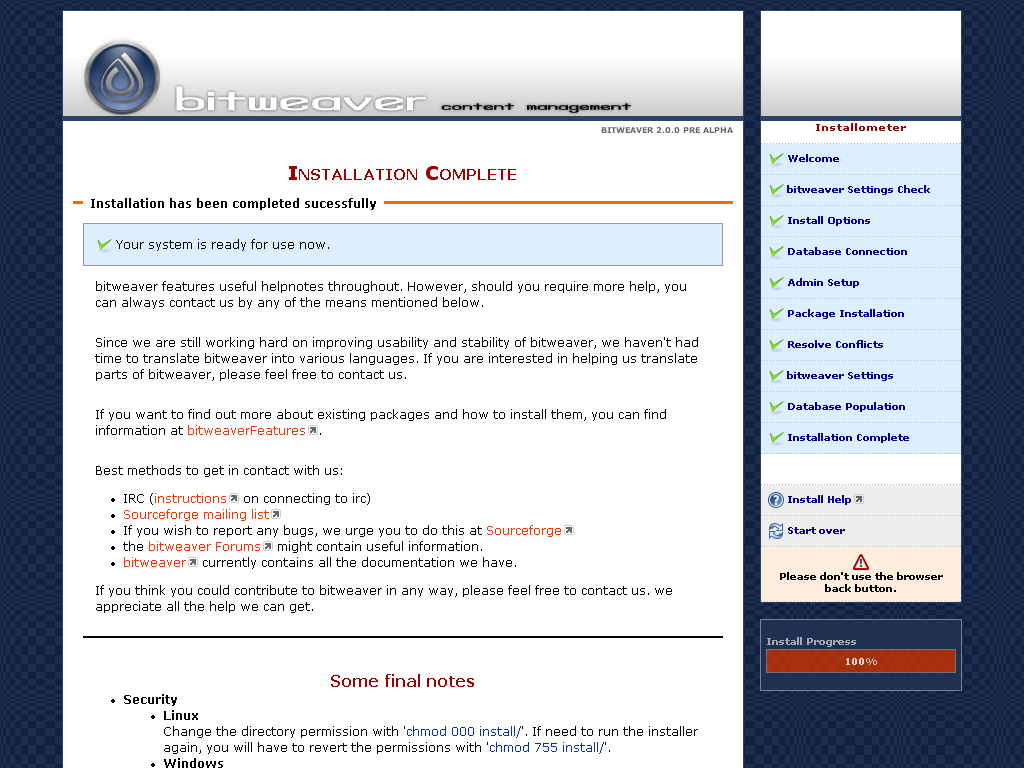Click the checkmark beside Resolve Conflicts
Image resolution: width=1024 pixels, height=768 pixels.
click(776, 345)
